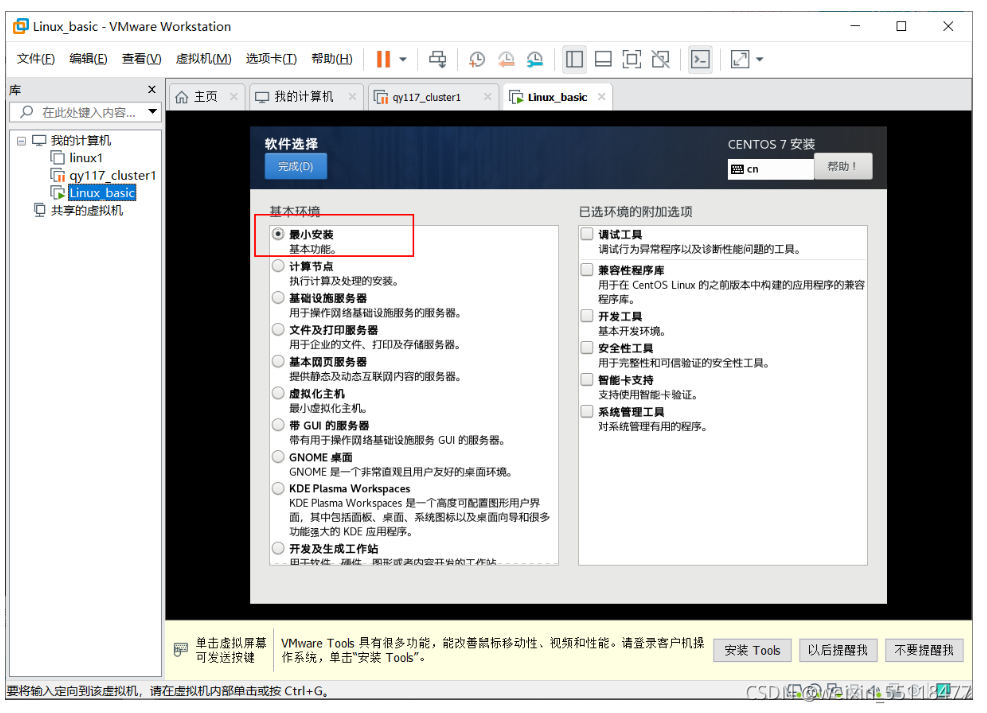The height and width of the screenshot is (713, 987).
Task: Check the 兼容性程序库 checkbox
Action: click(587, 269)
